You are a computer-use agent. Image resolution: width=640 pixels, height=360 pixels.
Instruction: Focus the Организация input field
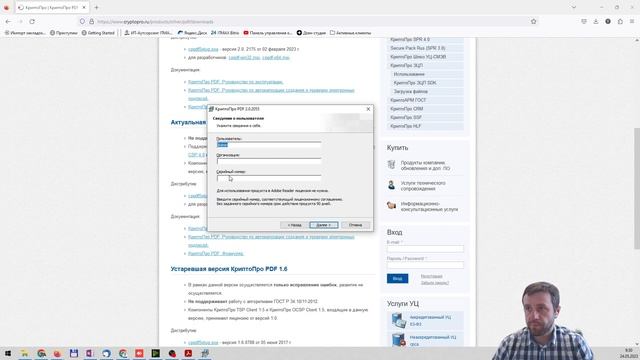click(269, 161)
